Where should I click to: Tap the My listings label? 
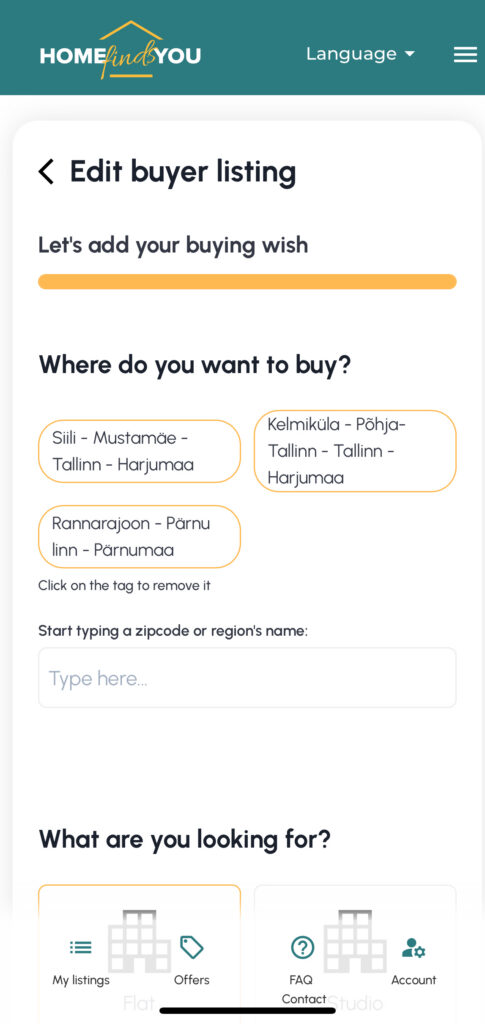tap(81, 980)
